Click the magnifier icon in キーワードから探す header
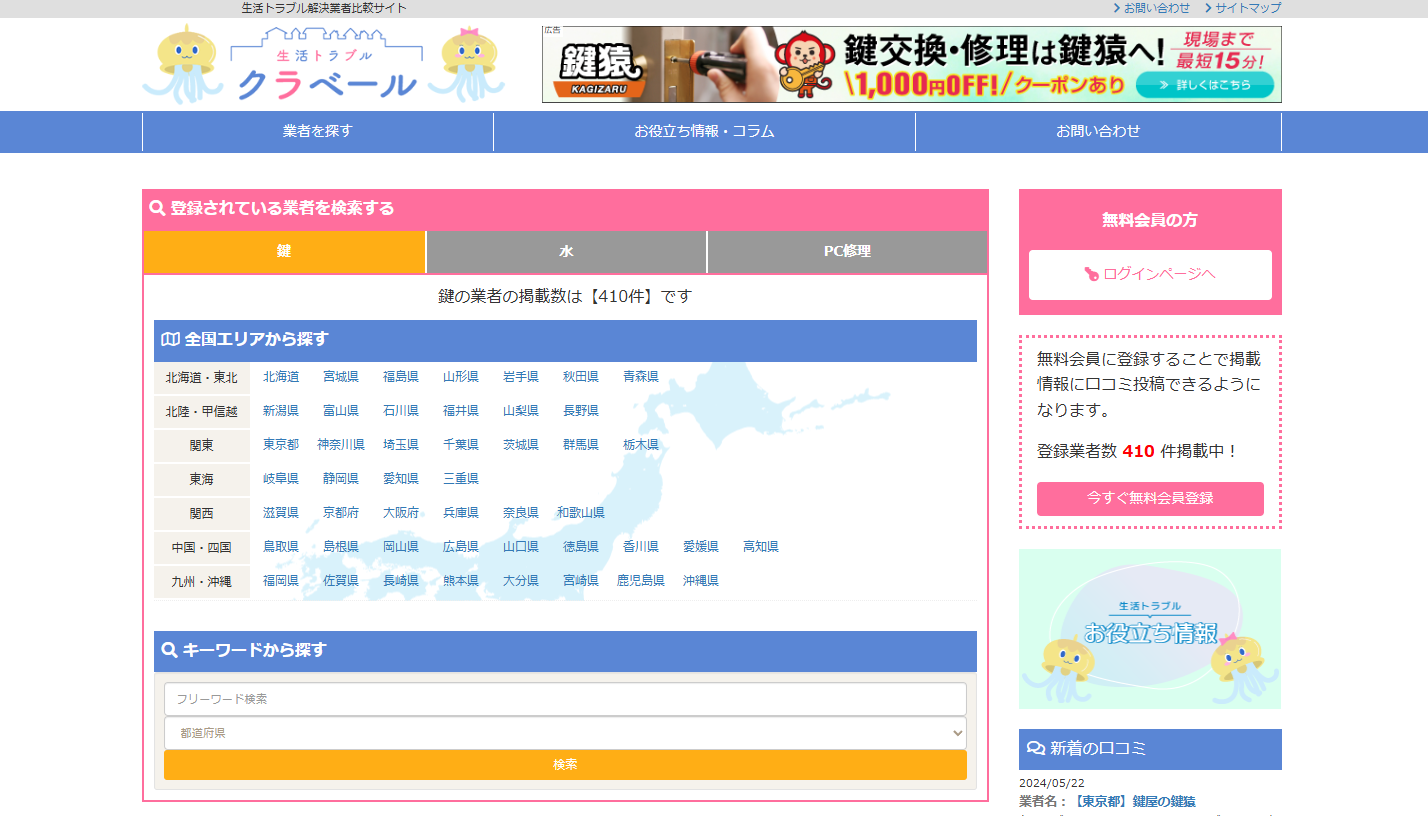Viewport: 1428px width, 816px height. point(170,651)
